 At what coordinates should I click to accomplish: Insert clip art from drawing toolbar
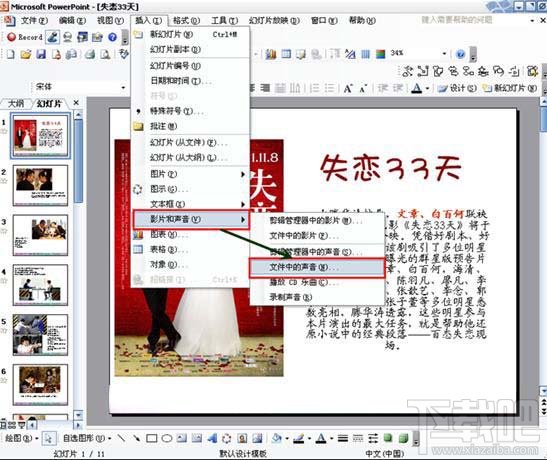[242, 438]
